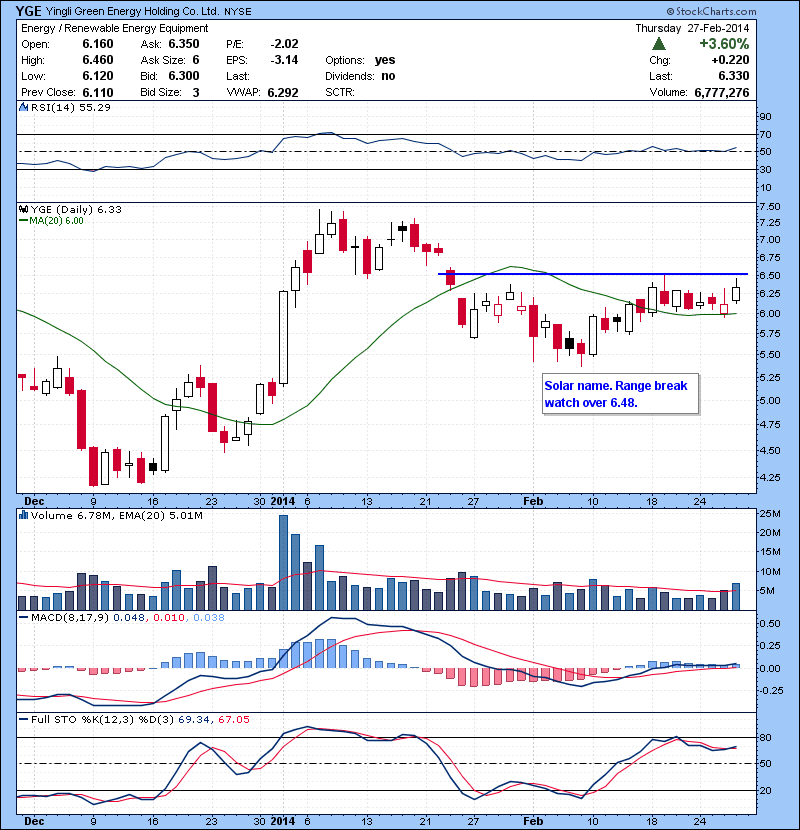800x830 pixels.
Task: Click the -0.25 label on the MACD axis
Action: (x=769, y=690)
